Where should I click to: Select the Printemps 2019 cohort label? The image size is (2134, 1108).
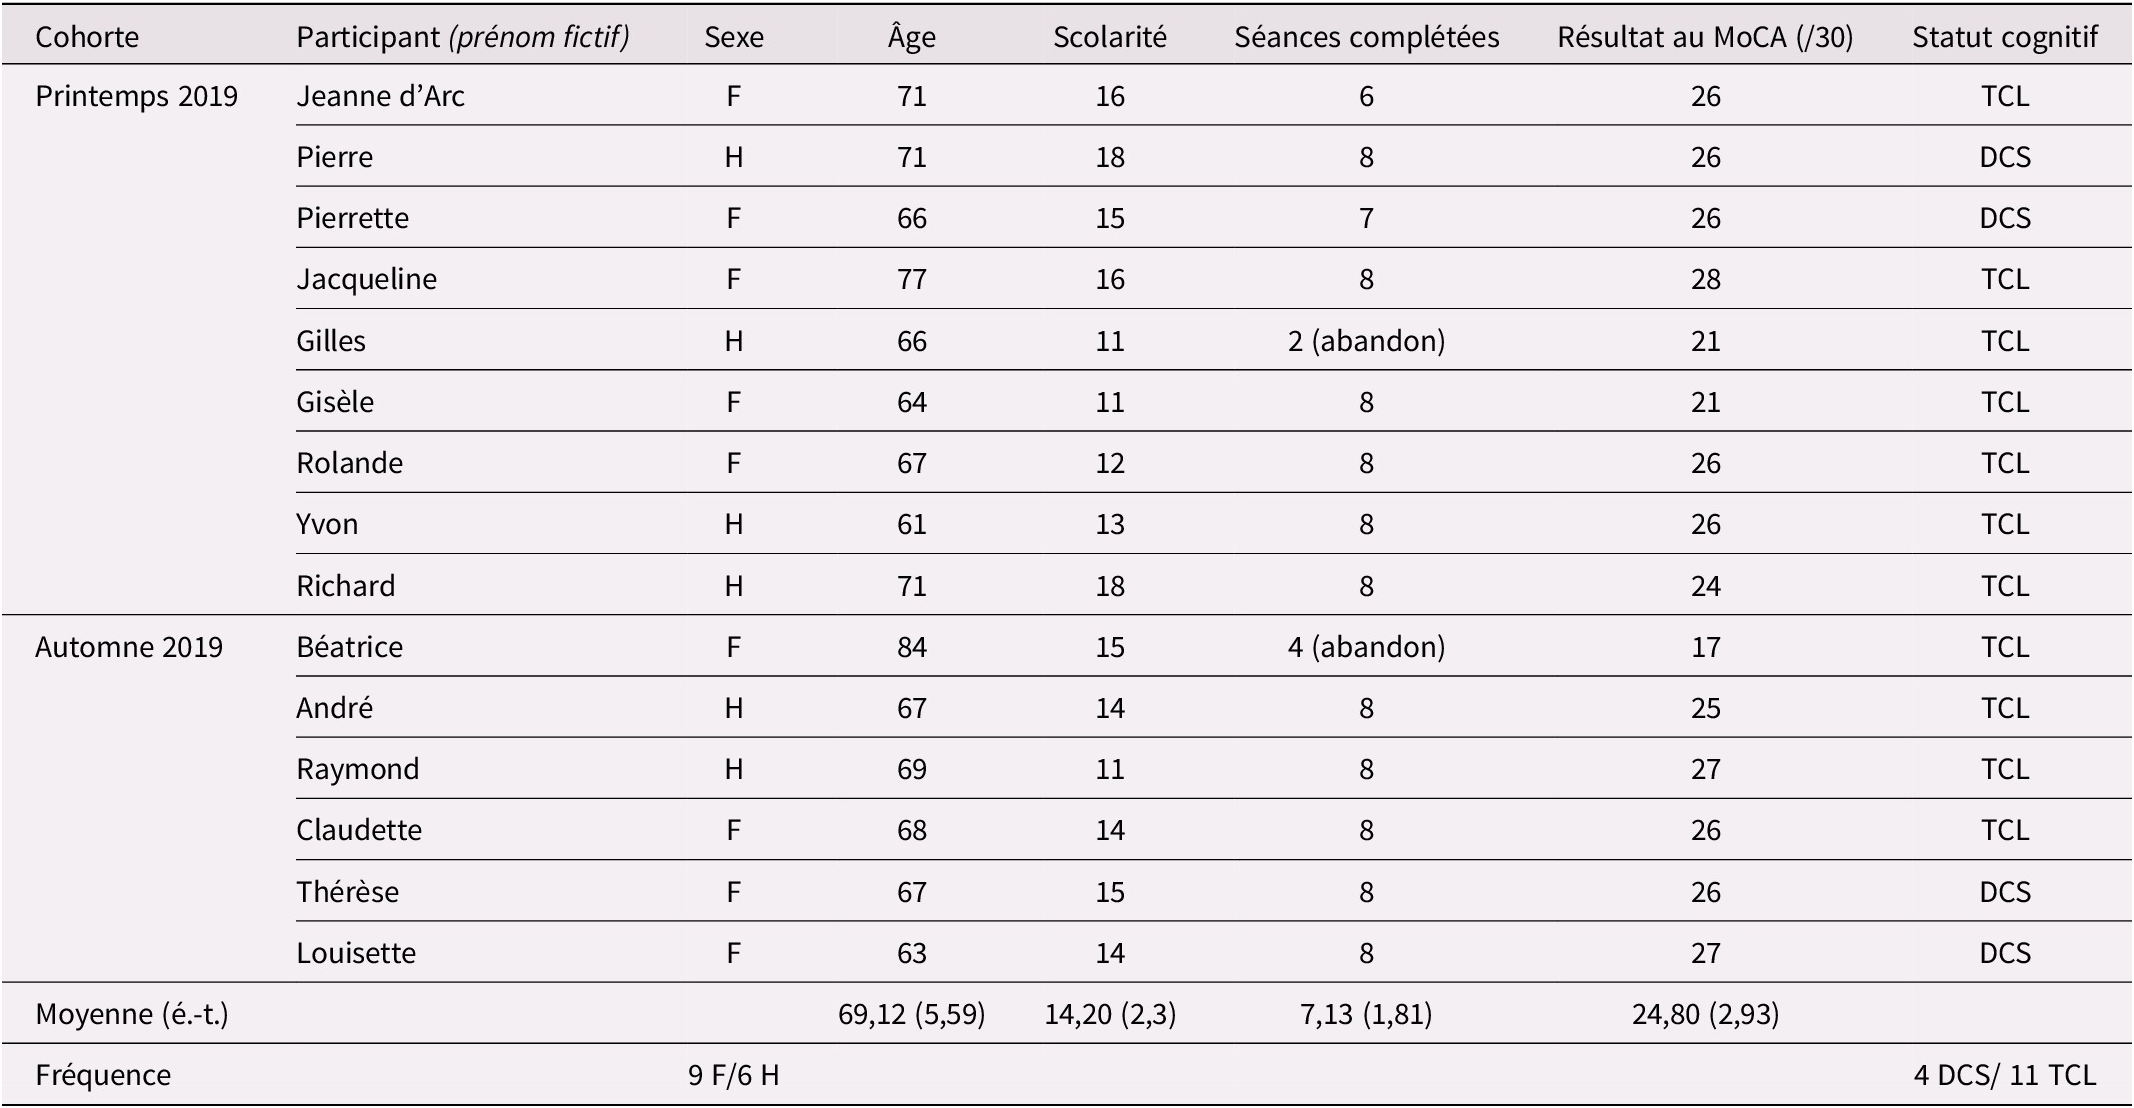(x=136, y=96)
